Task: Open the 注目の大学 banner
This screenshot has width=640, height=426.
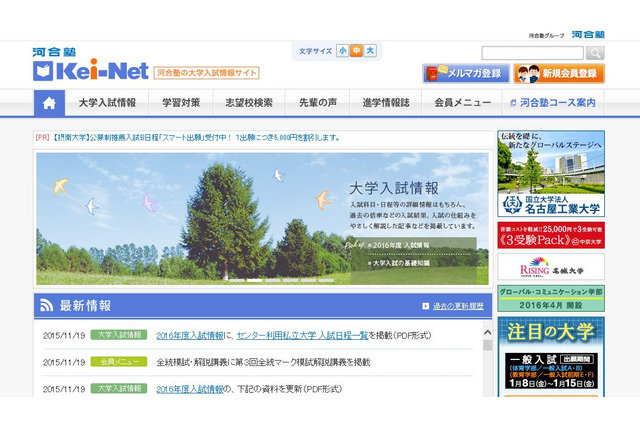Action: (x=551, y=357)
